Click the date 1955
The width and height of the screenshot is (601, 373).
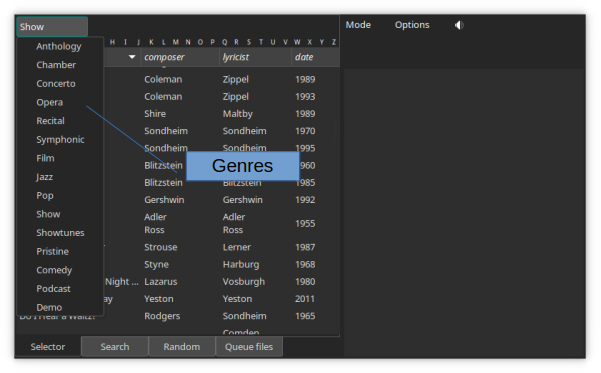(305, 223)
